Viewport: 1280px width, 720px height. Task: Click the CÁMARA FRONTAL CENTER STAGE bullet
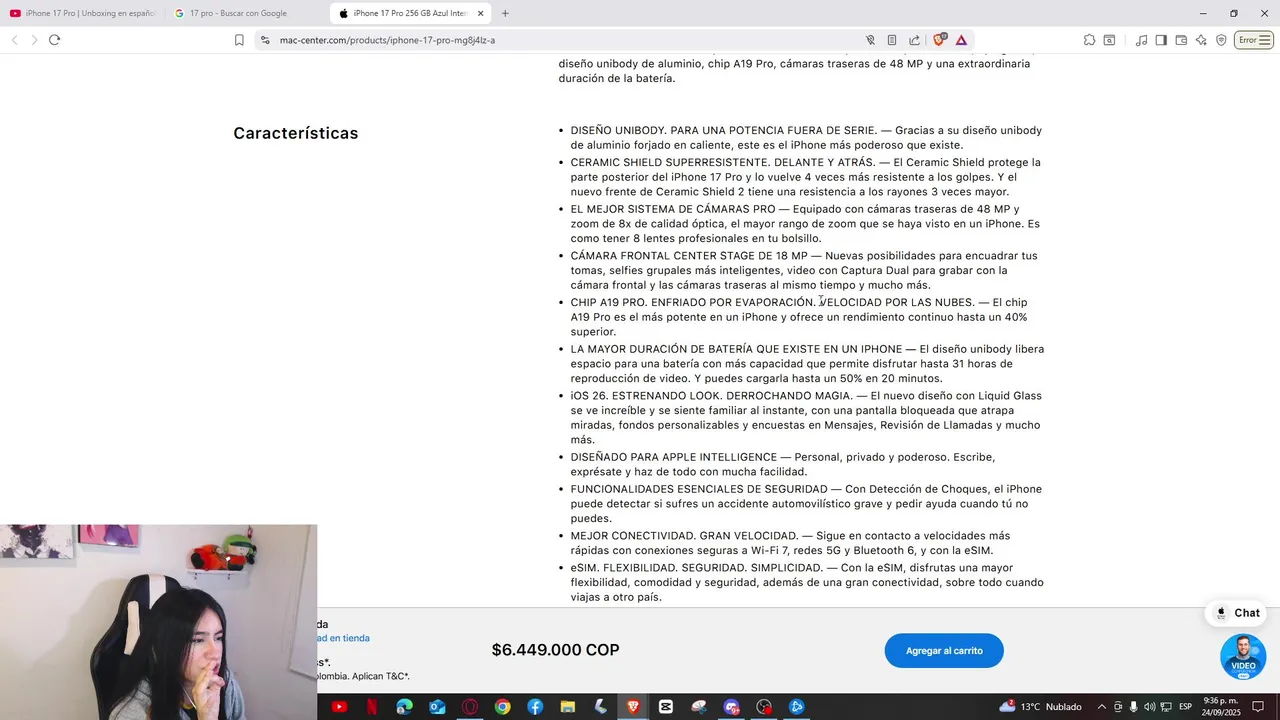coord(804,270)
